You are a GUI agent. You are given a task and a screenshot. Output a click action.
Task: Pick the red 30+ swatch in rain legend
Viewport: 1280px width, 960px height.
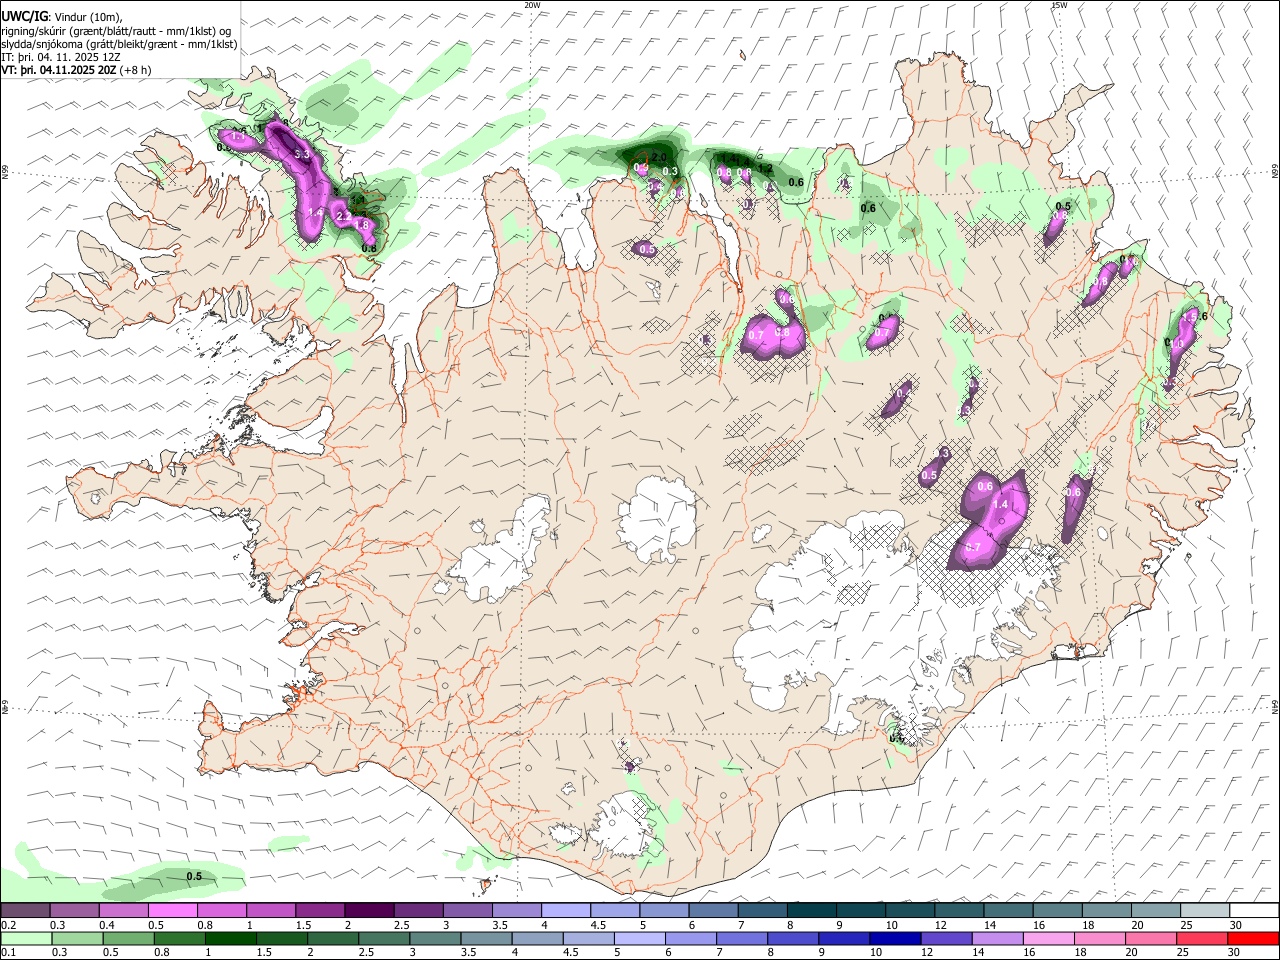[1253, 939]
